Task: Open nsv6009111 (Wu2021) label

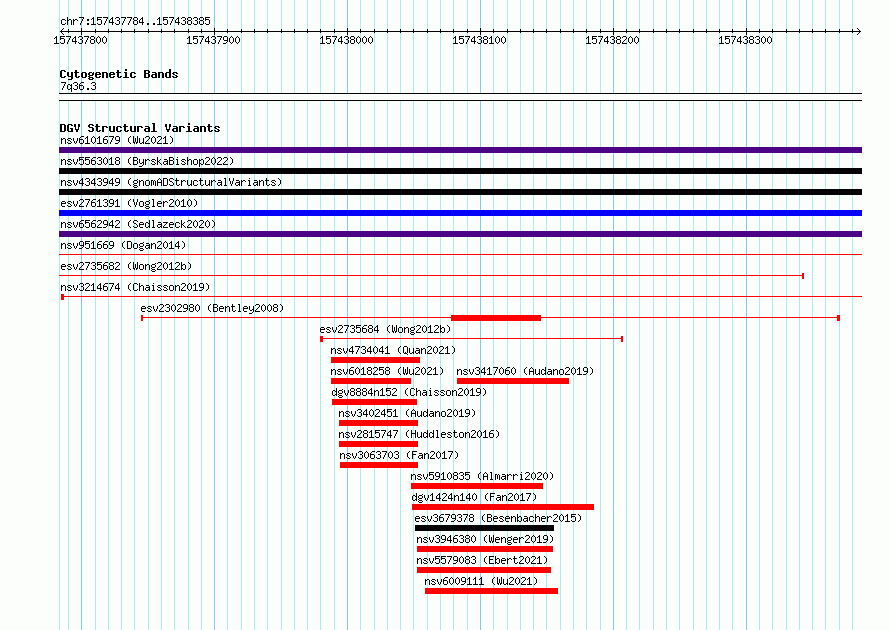Action: tap(481, 581)
